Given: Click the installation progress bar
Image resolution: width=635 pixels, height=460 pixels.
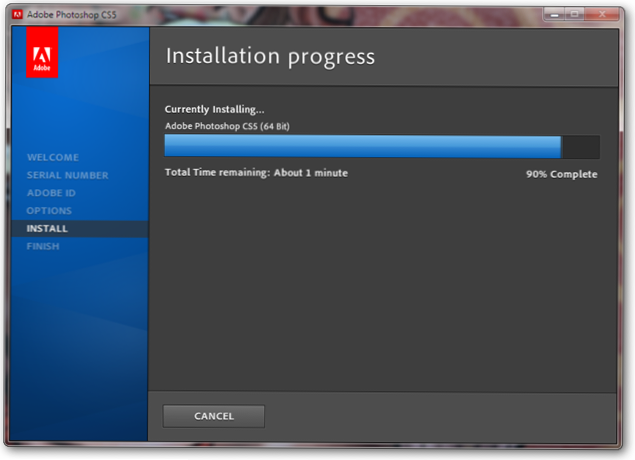Looking at the screenshot, I should [382, 147].
